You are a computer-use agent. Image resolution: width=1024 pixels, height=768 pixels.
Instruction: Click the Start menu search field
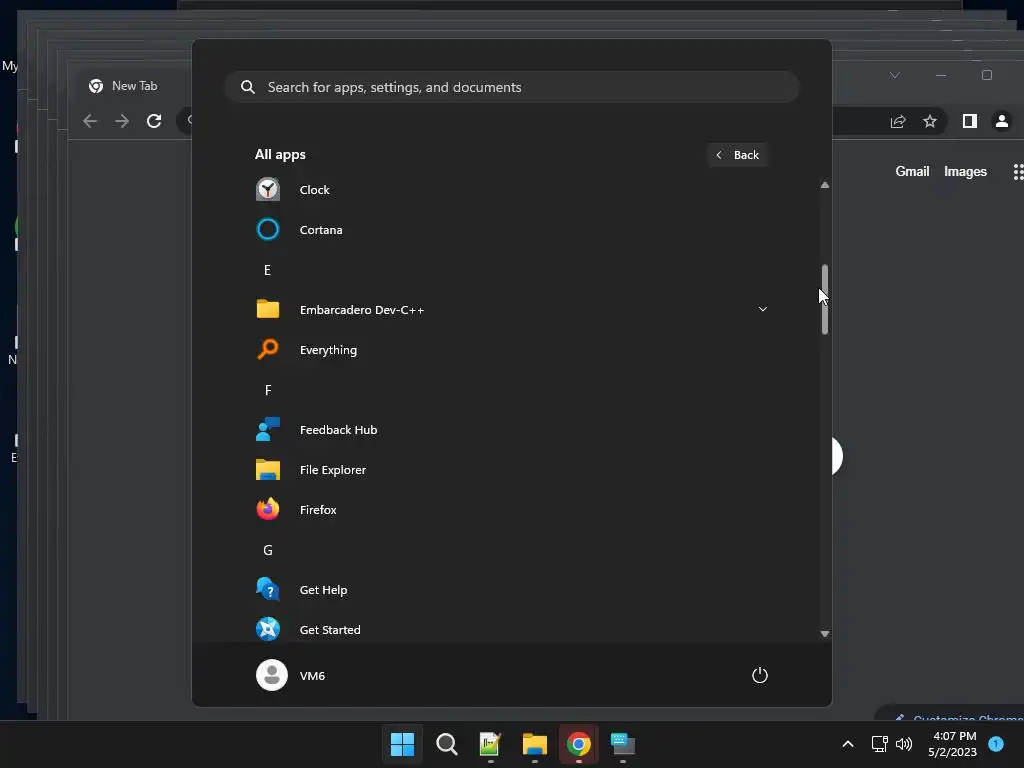(x=512, y=88)
